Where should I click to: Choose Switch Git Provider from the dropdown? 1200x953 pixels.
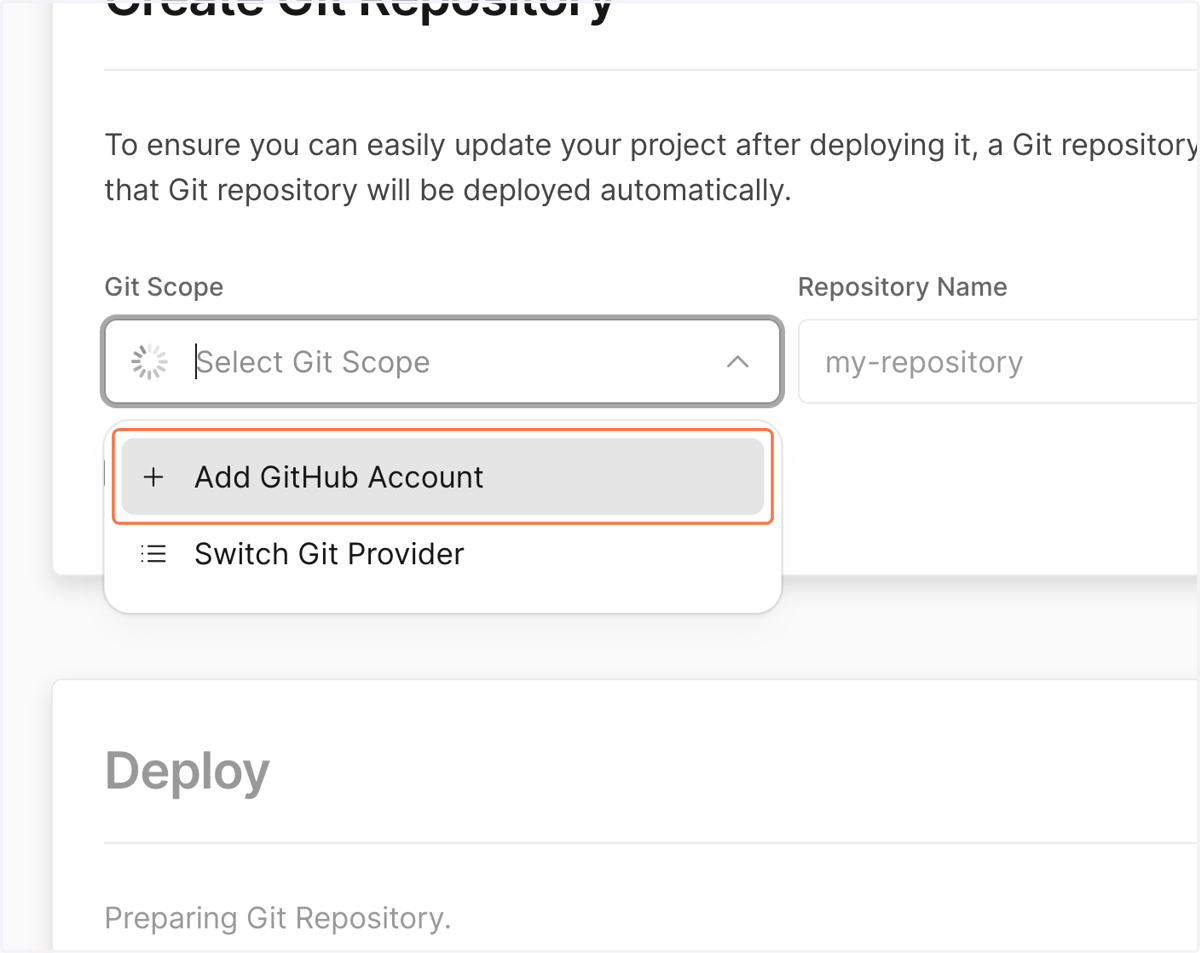coord(443,554)
